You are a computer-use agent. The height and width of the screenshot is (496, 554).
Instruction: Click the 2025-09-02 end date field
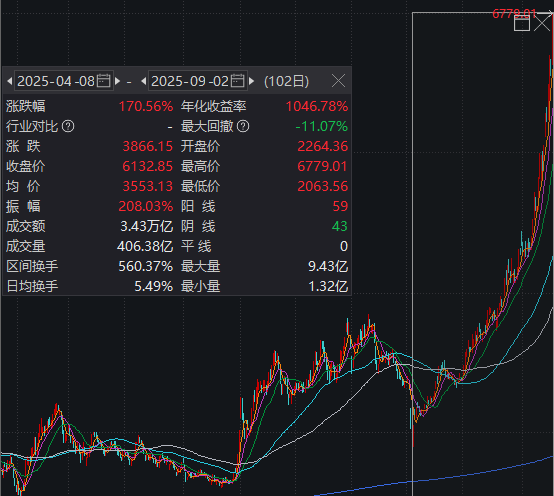pyautogui.click(x=198, y=81)
